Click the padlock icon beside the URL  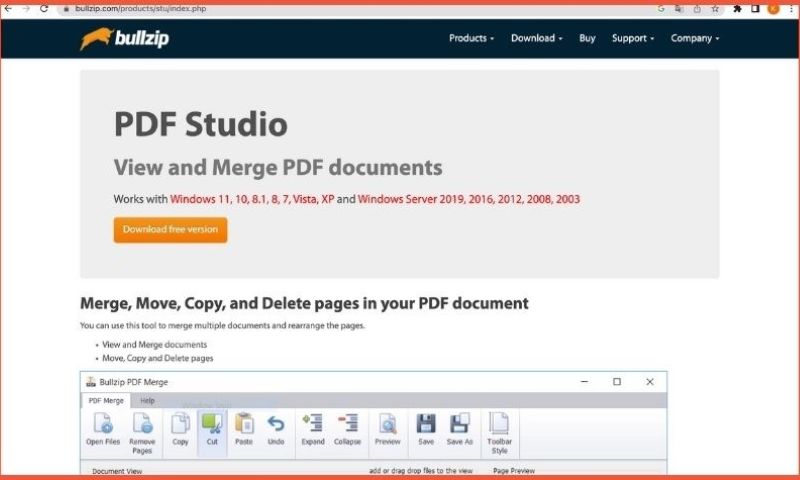click(x=65, y=9)
